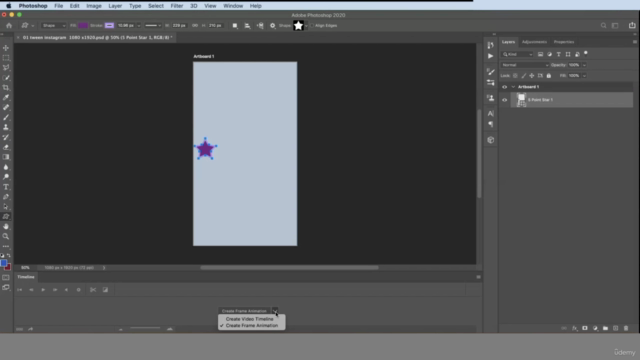Select the Zoom tool
This screenshot has width=640, height=360.
[6, 236]
